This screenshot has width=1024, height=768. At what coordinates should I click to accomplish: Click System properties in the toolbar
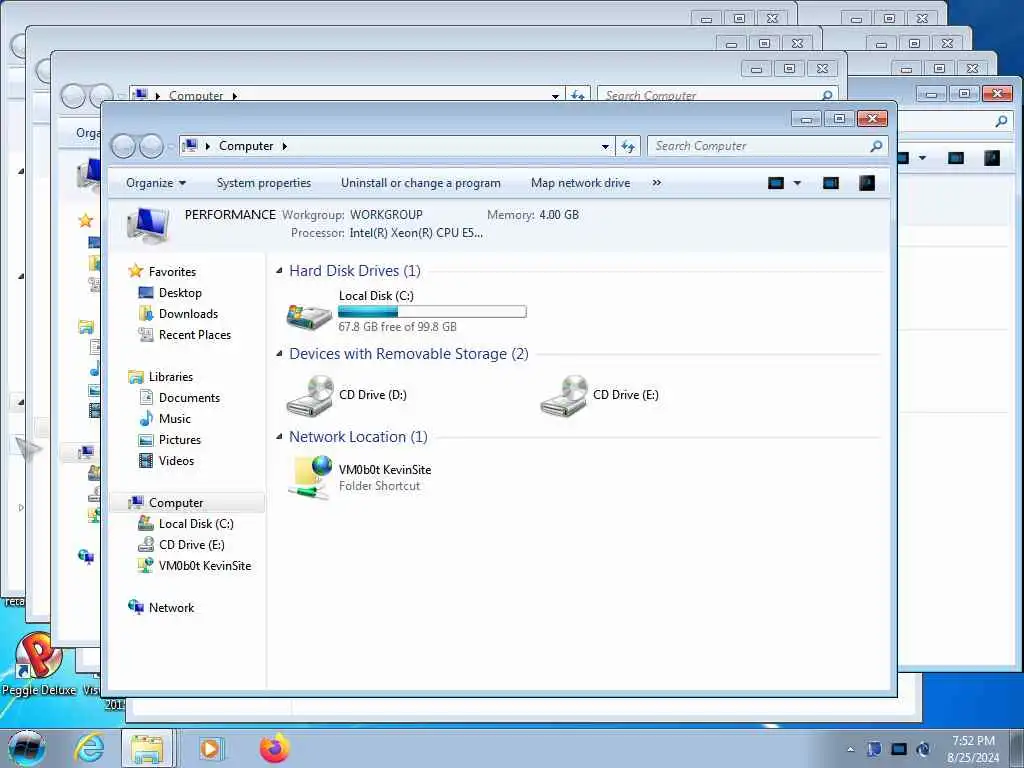264,183
